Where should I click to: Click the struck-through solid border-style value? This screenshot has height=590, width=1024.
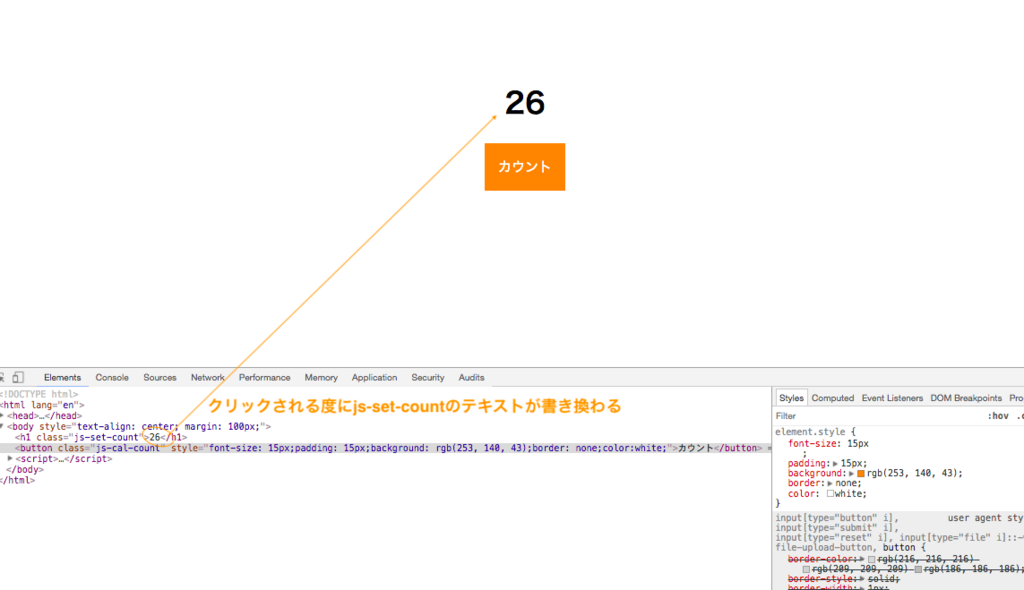coord(881,579)
